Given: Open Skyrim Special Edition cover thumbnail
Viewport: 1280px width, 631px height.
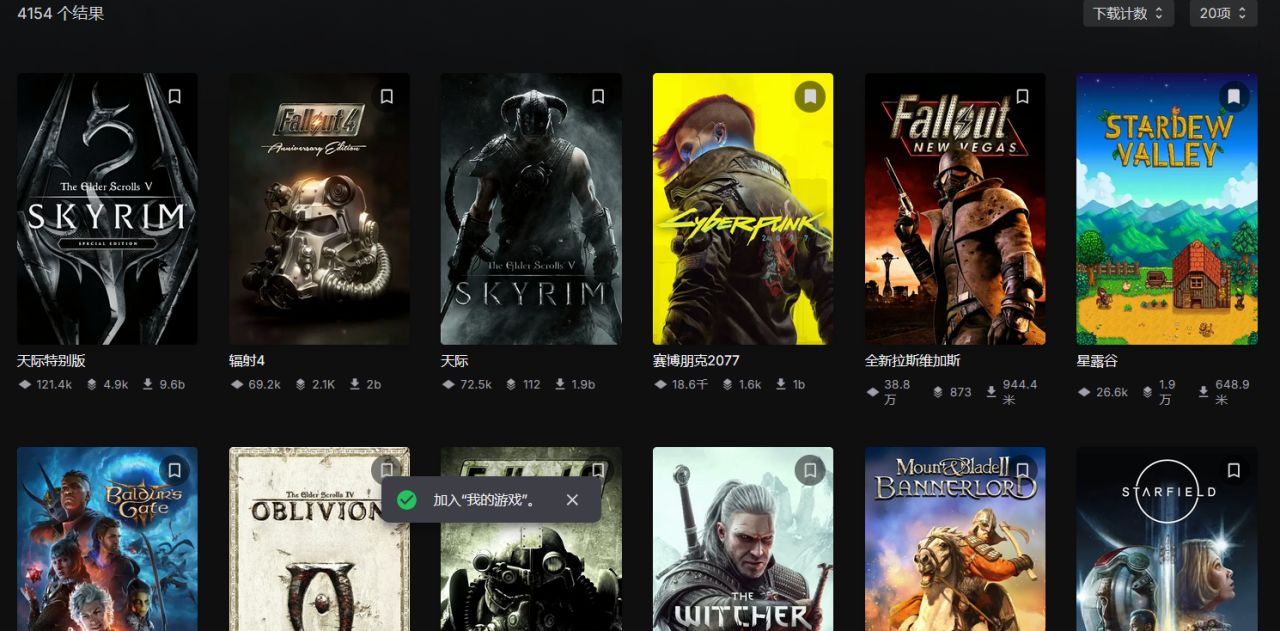Looking at the screenshot, I should coord(107,209).
